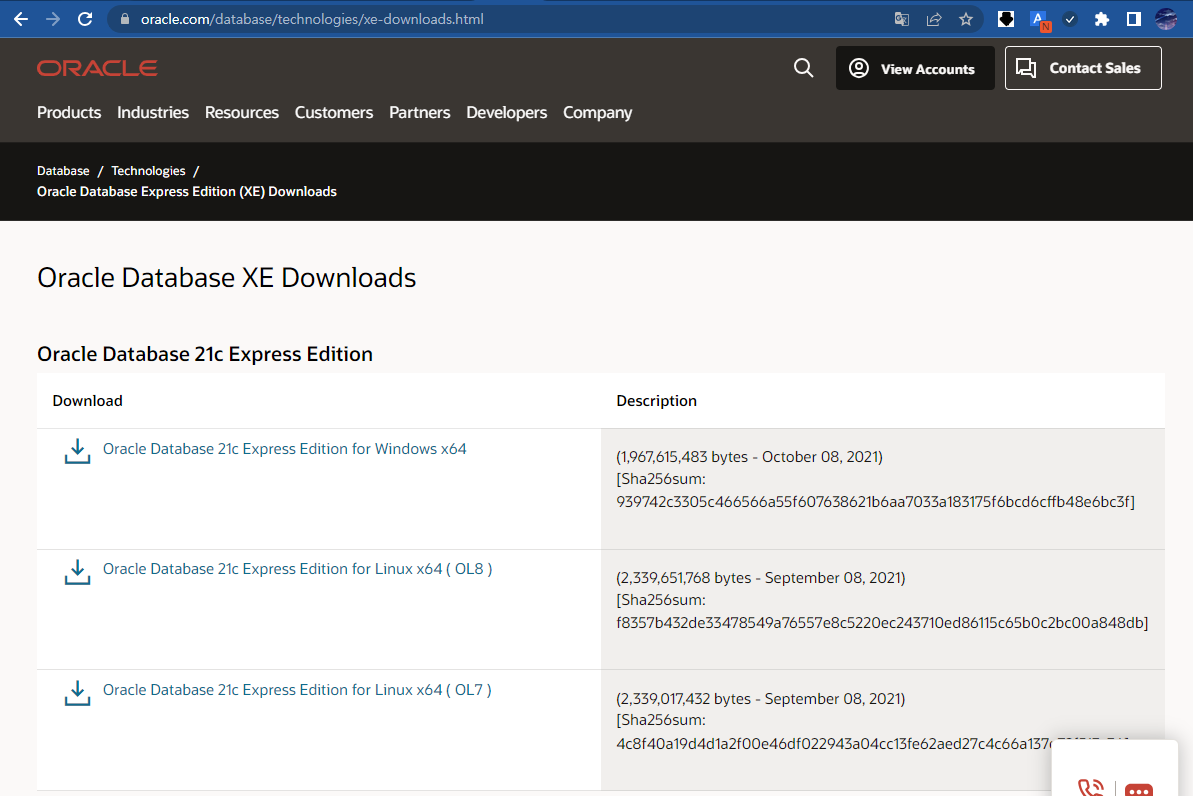Click the View Accounts button
Viewport: 1193px width, 796px height.
click(915, 68)
